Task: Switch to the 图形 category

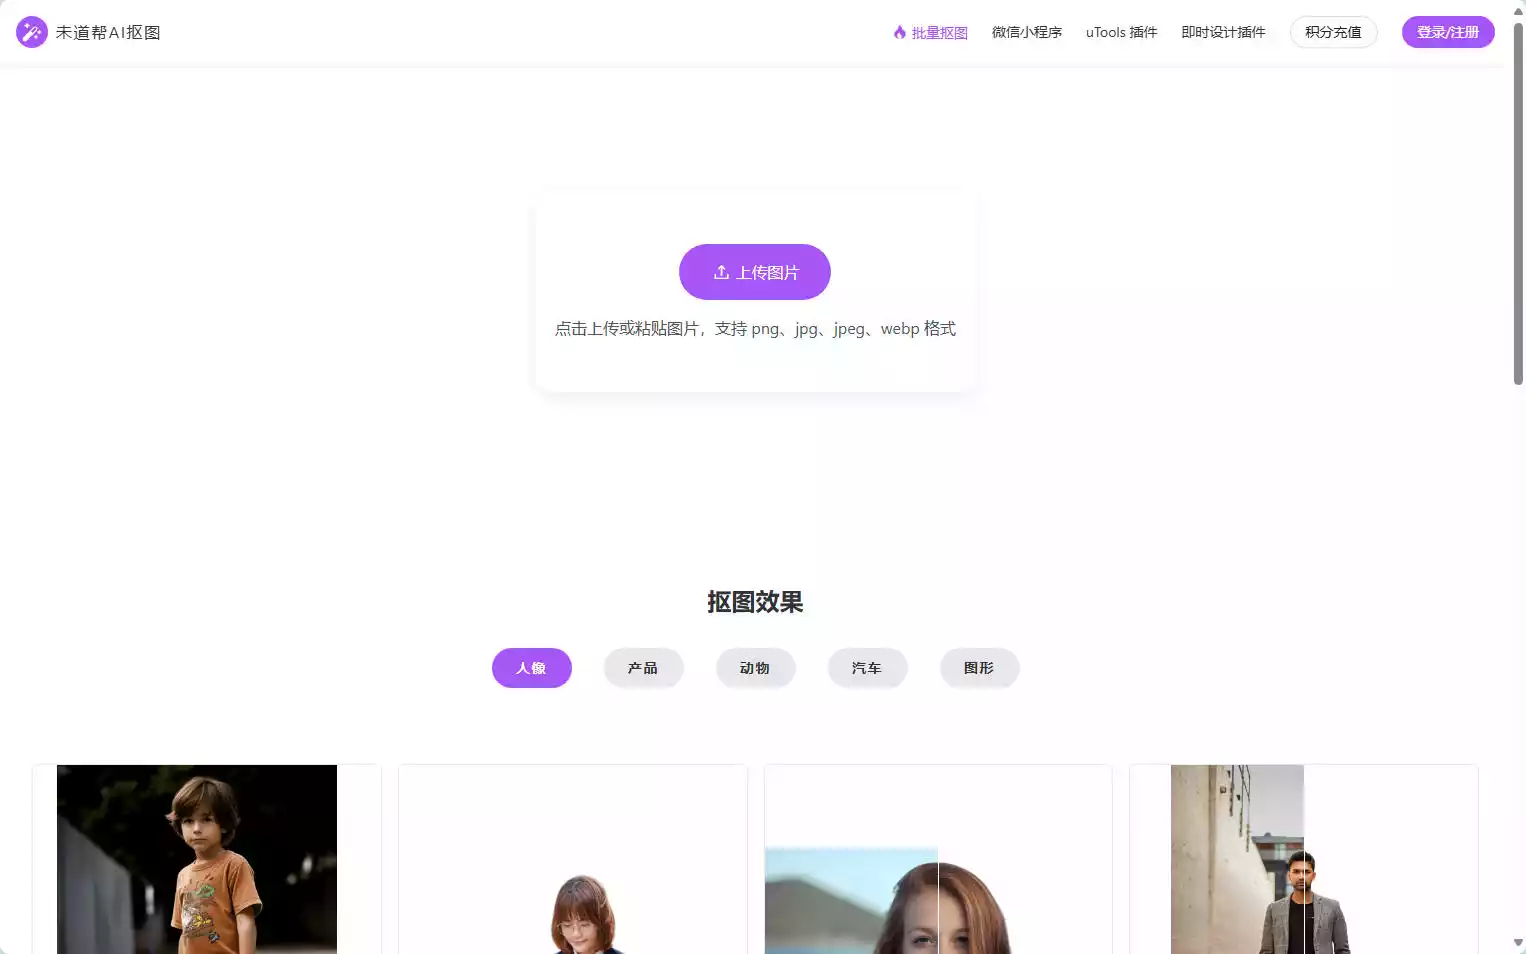Action: tap(979, 668)
